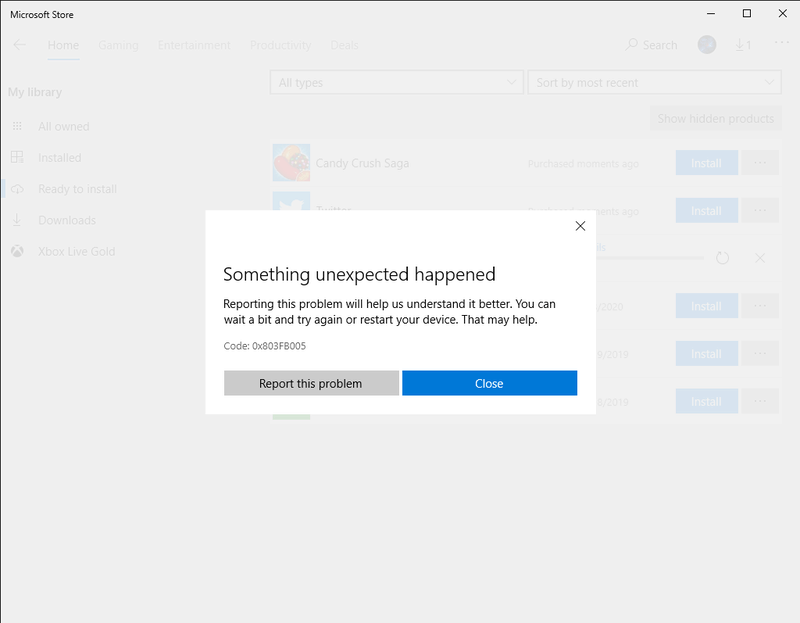
Task: Click the Candy Crush Saga thumbnail
Action: coord(291,163)
